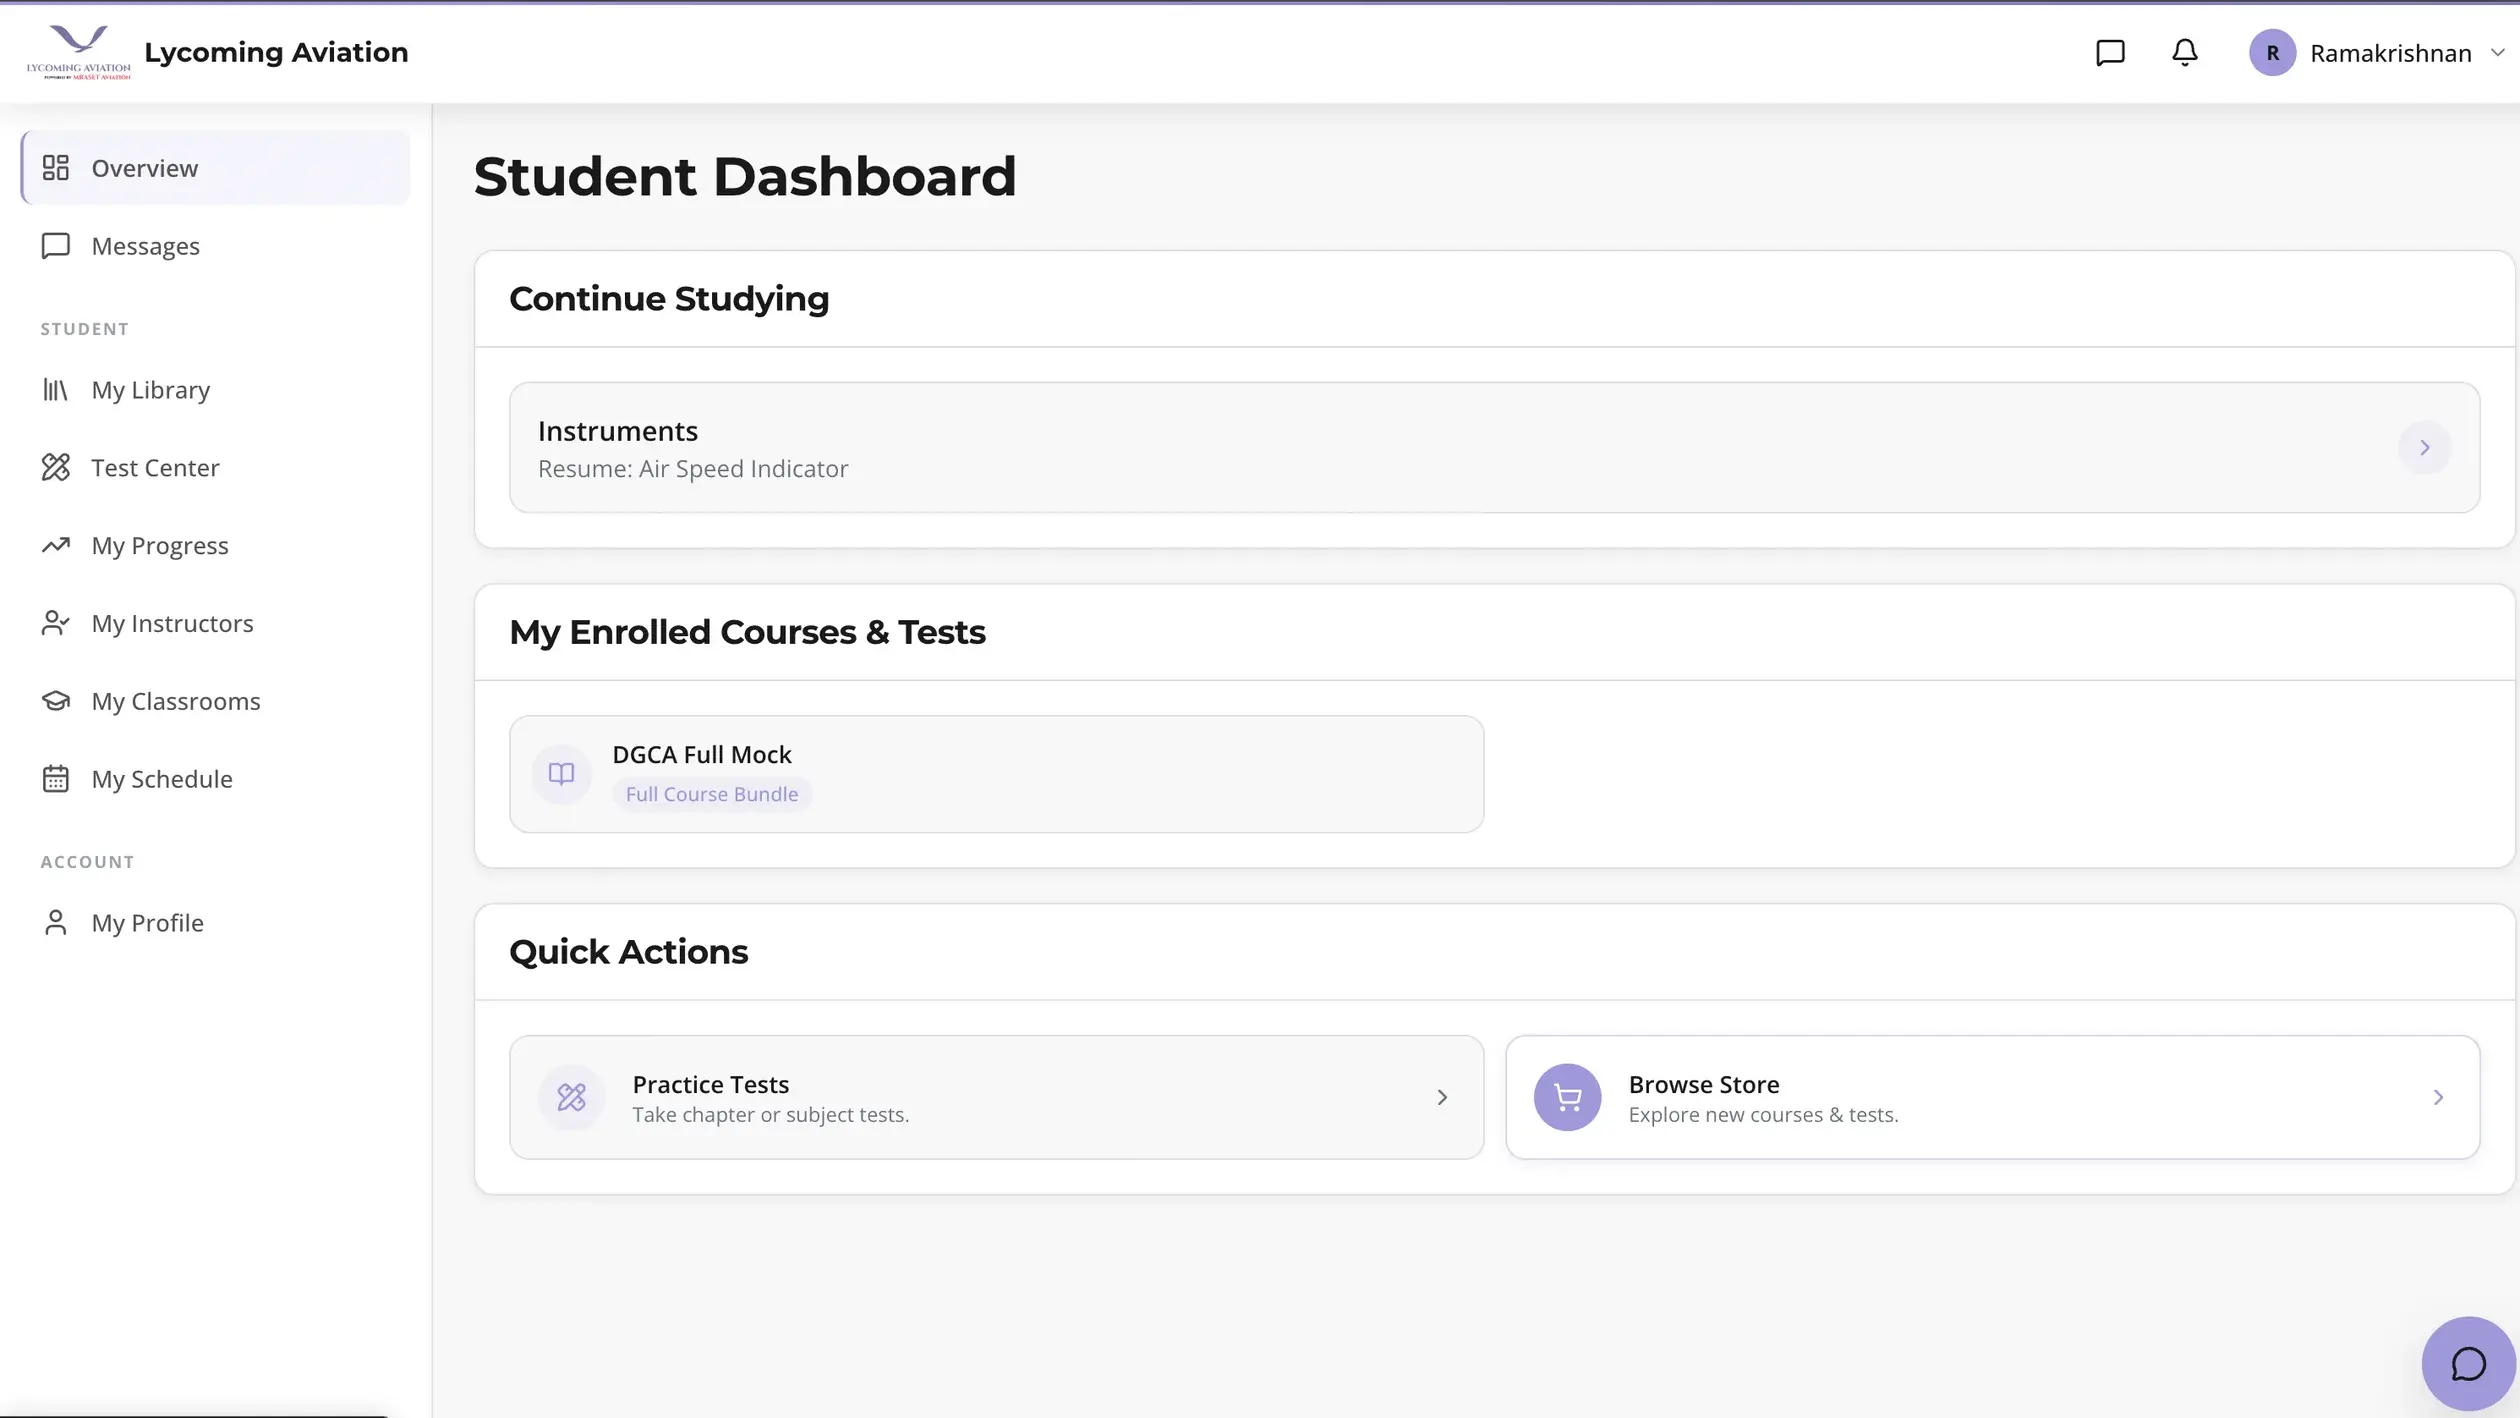Viewport: 2520px width, 1418px height.
Task: Click the My Library books icon
Action: pos(56,389)
